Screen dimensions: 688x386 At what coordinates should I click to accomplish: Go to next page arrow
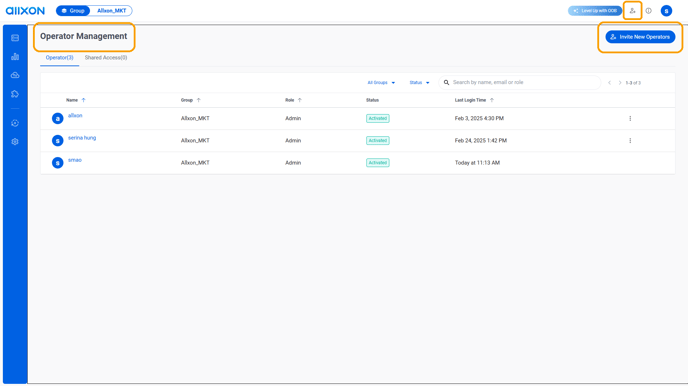(620, 82)
